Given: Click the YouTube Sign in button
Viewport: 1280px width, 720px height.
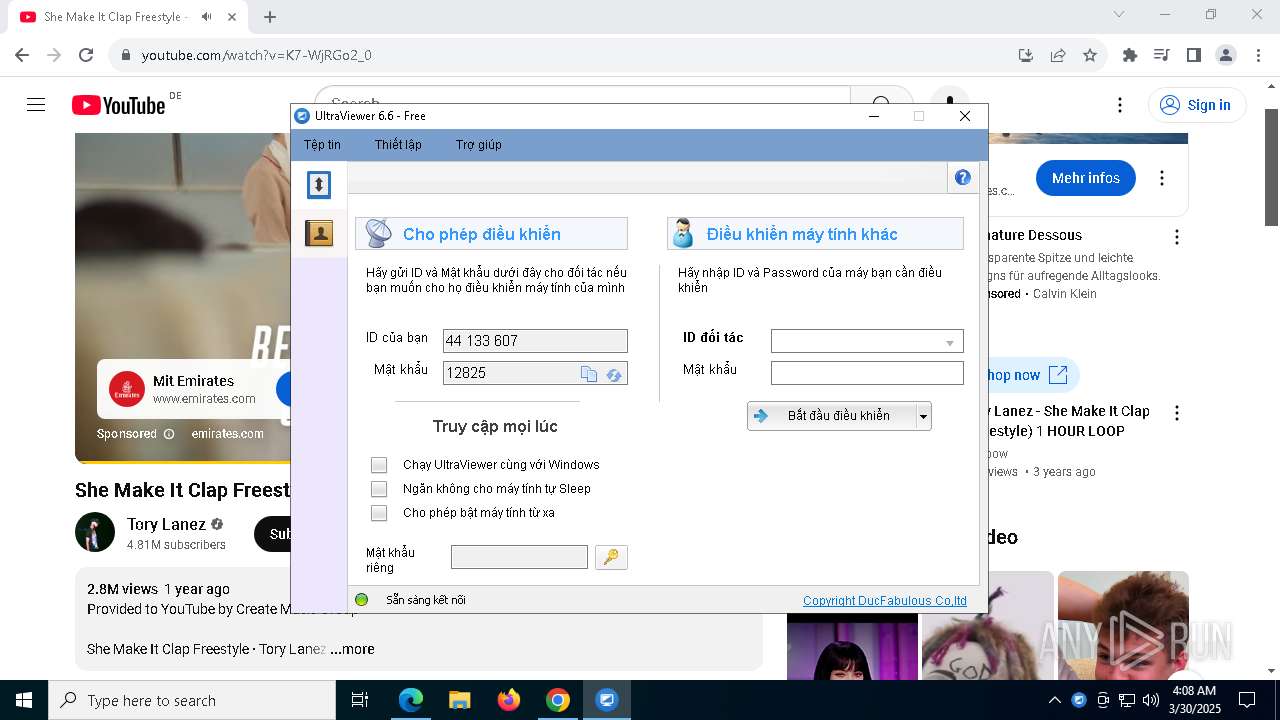Looking at the screenshot, I should click(1197, 105).
